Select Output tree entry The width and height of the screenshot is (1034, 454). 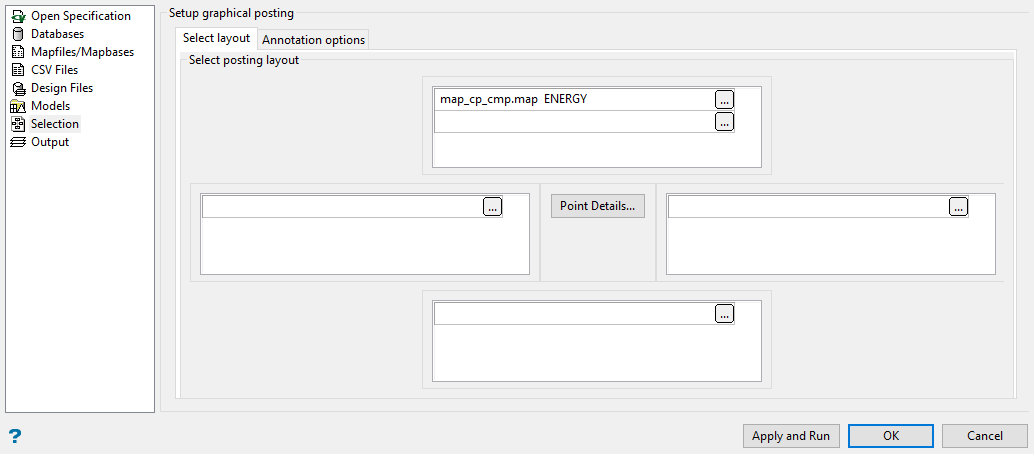50,142
